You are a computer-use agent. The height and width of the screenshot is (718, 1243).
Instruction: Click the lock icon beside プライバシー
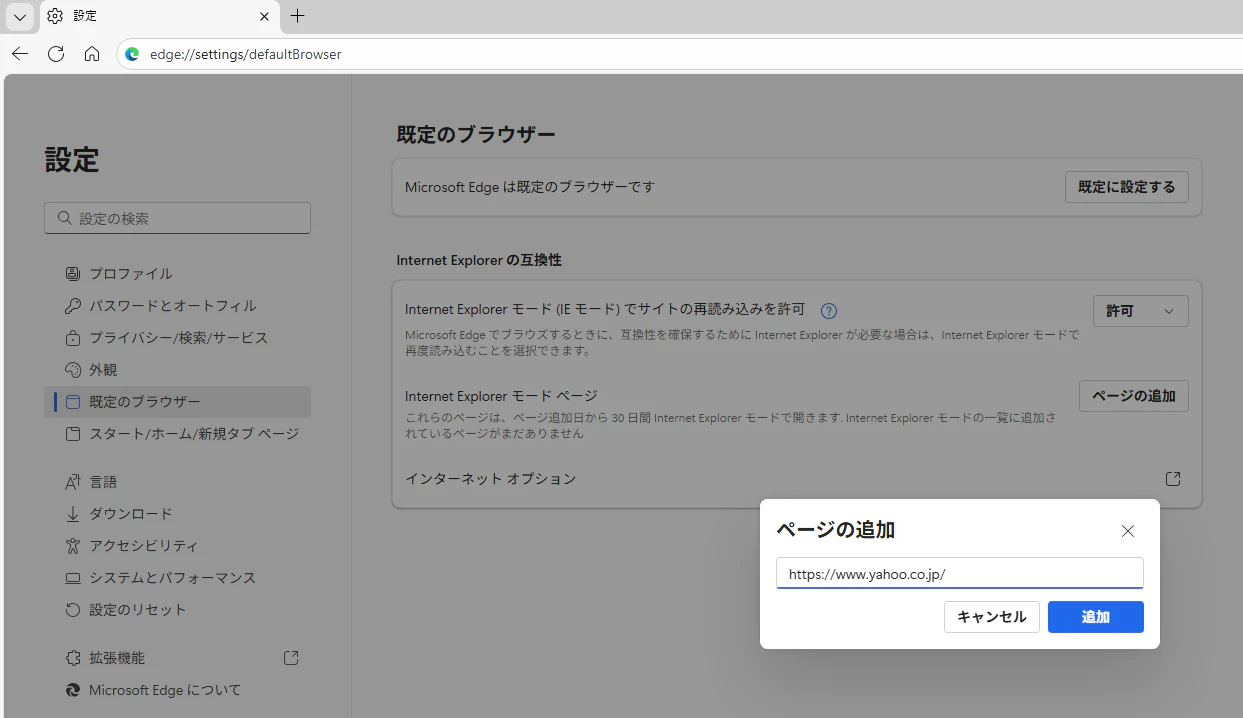pos(72,338)
